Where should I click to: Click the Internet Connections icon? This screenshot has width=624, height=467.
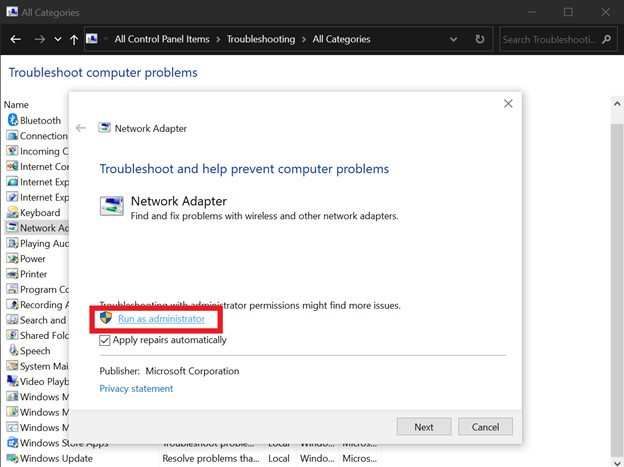tap(13, 166)
